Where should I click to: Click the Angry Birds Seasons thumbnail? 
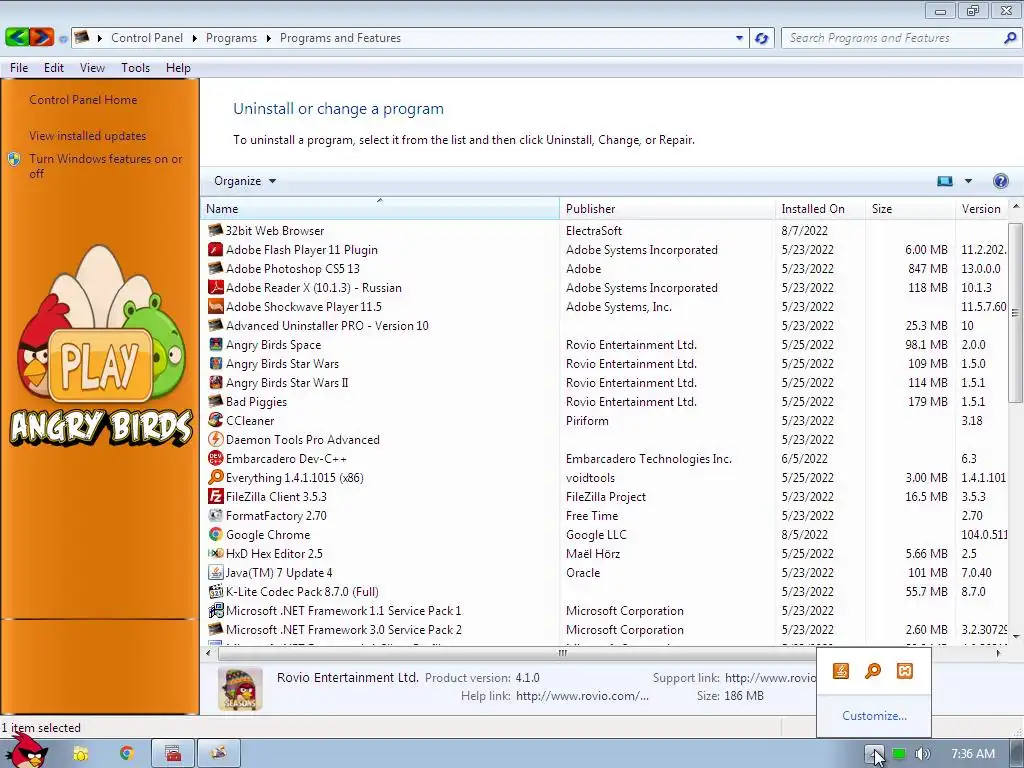240,688
